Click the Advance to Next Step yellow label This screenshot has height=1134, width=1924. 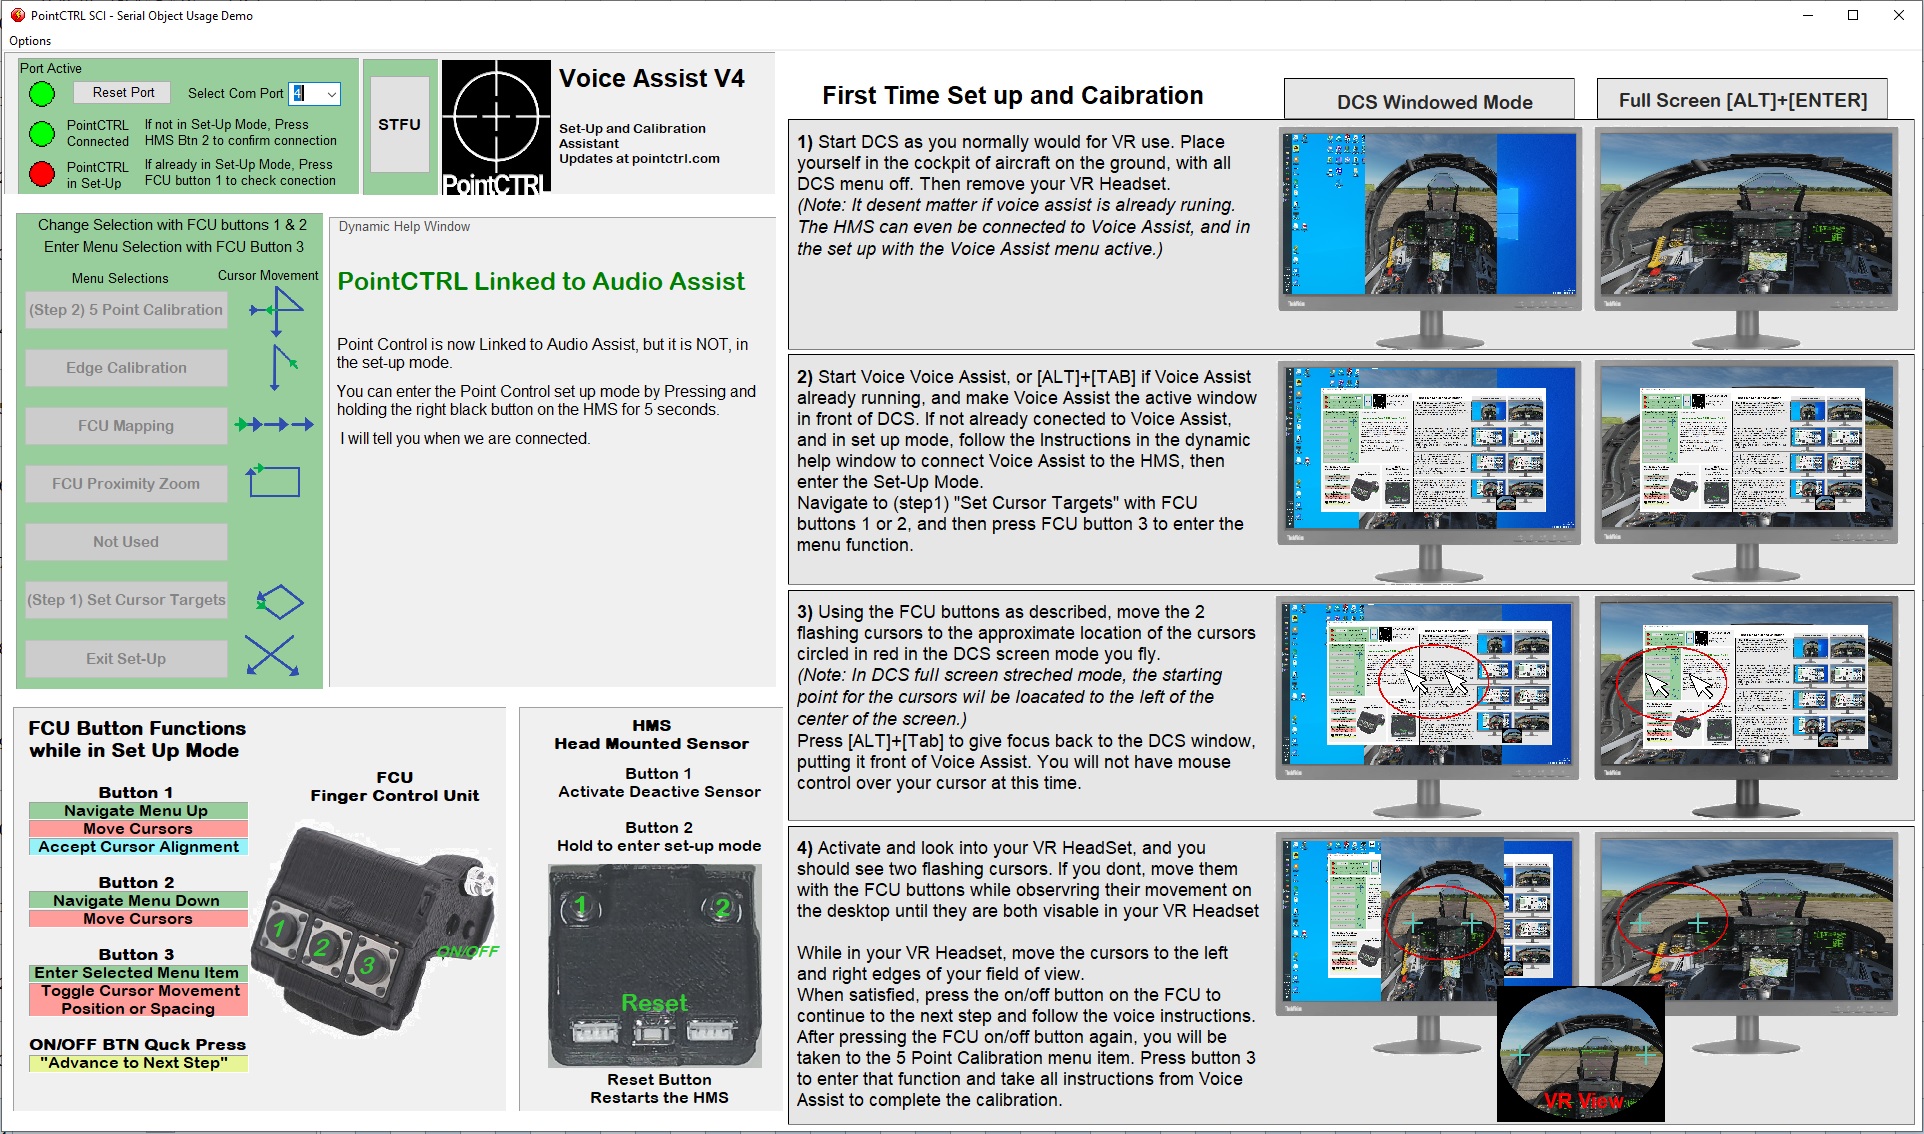click(138, 1063)
